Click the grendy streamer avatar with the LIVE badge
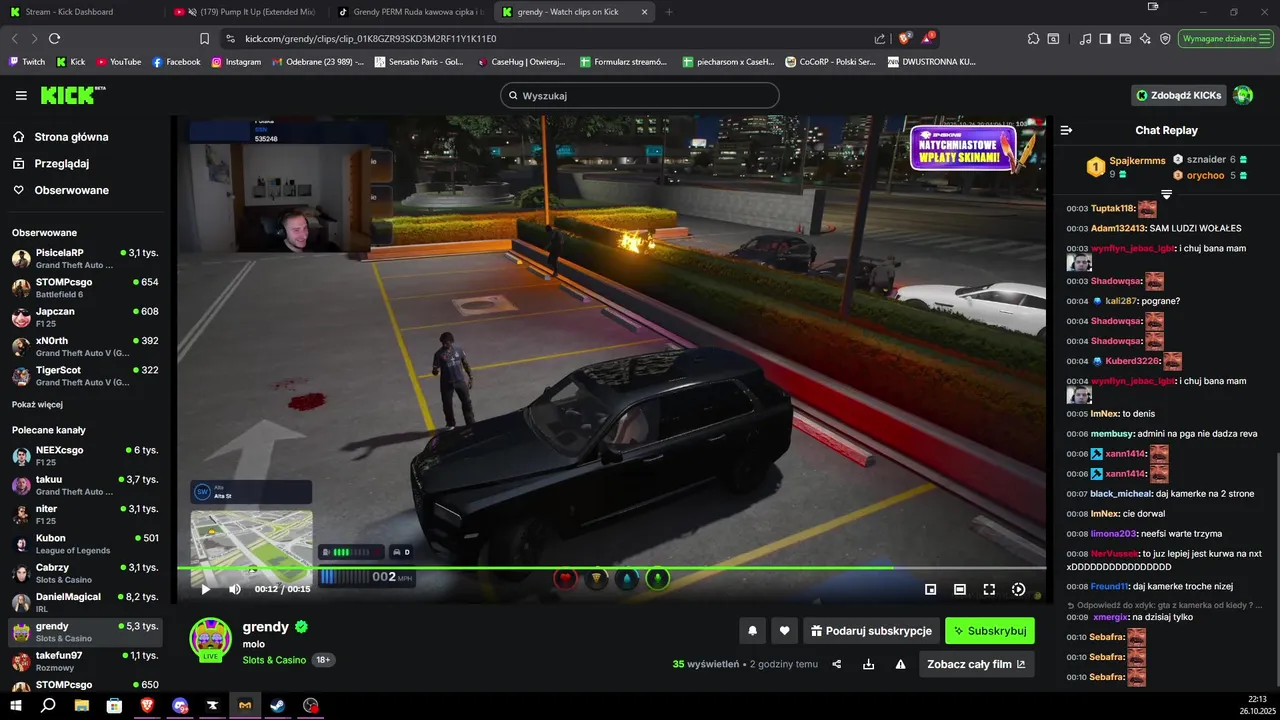The height and width of the screenshot is (720, 1280). pos(210,640)
